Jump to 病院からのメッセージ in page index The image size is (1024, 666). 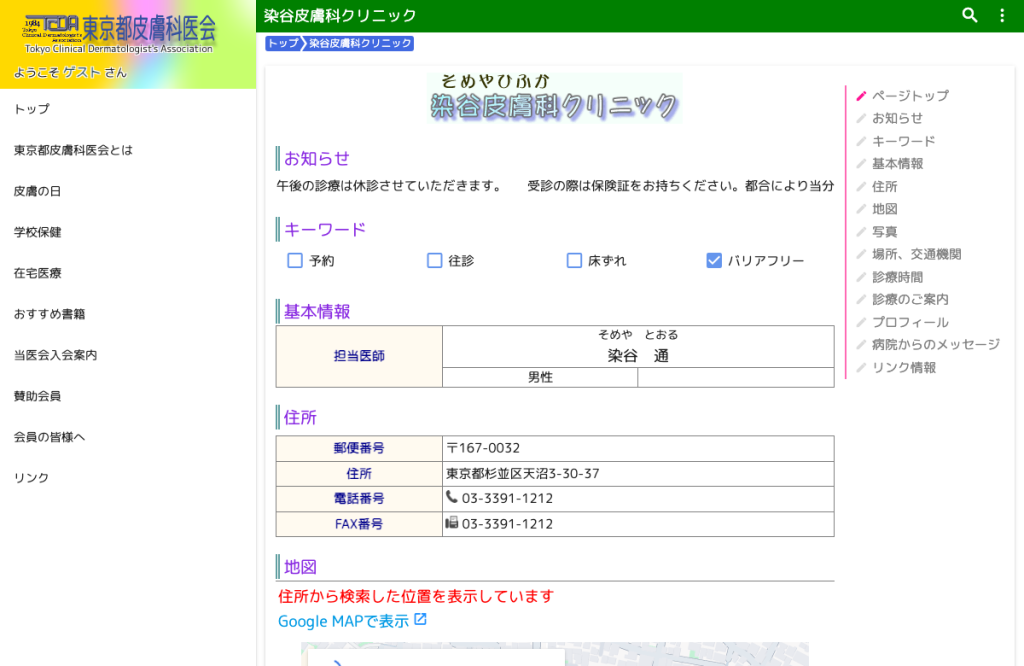[936, 344]
